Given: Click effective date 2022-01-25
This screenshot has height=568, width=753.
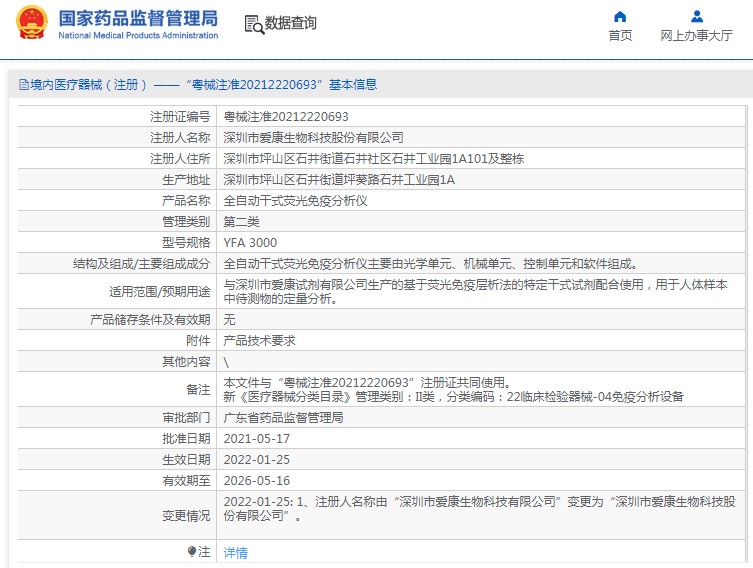Looking at the screenshot, I should pos(256,460).
